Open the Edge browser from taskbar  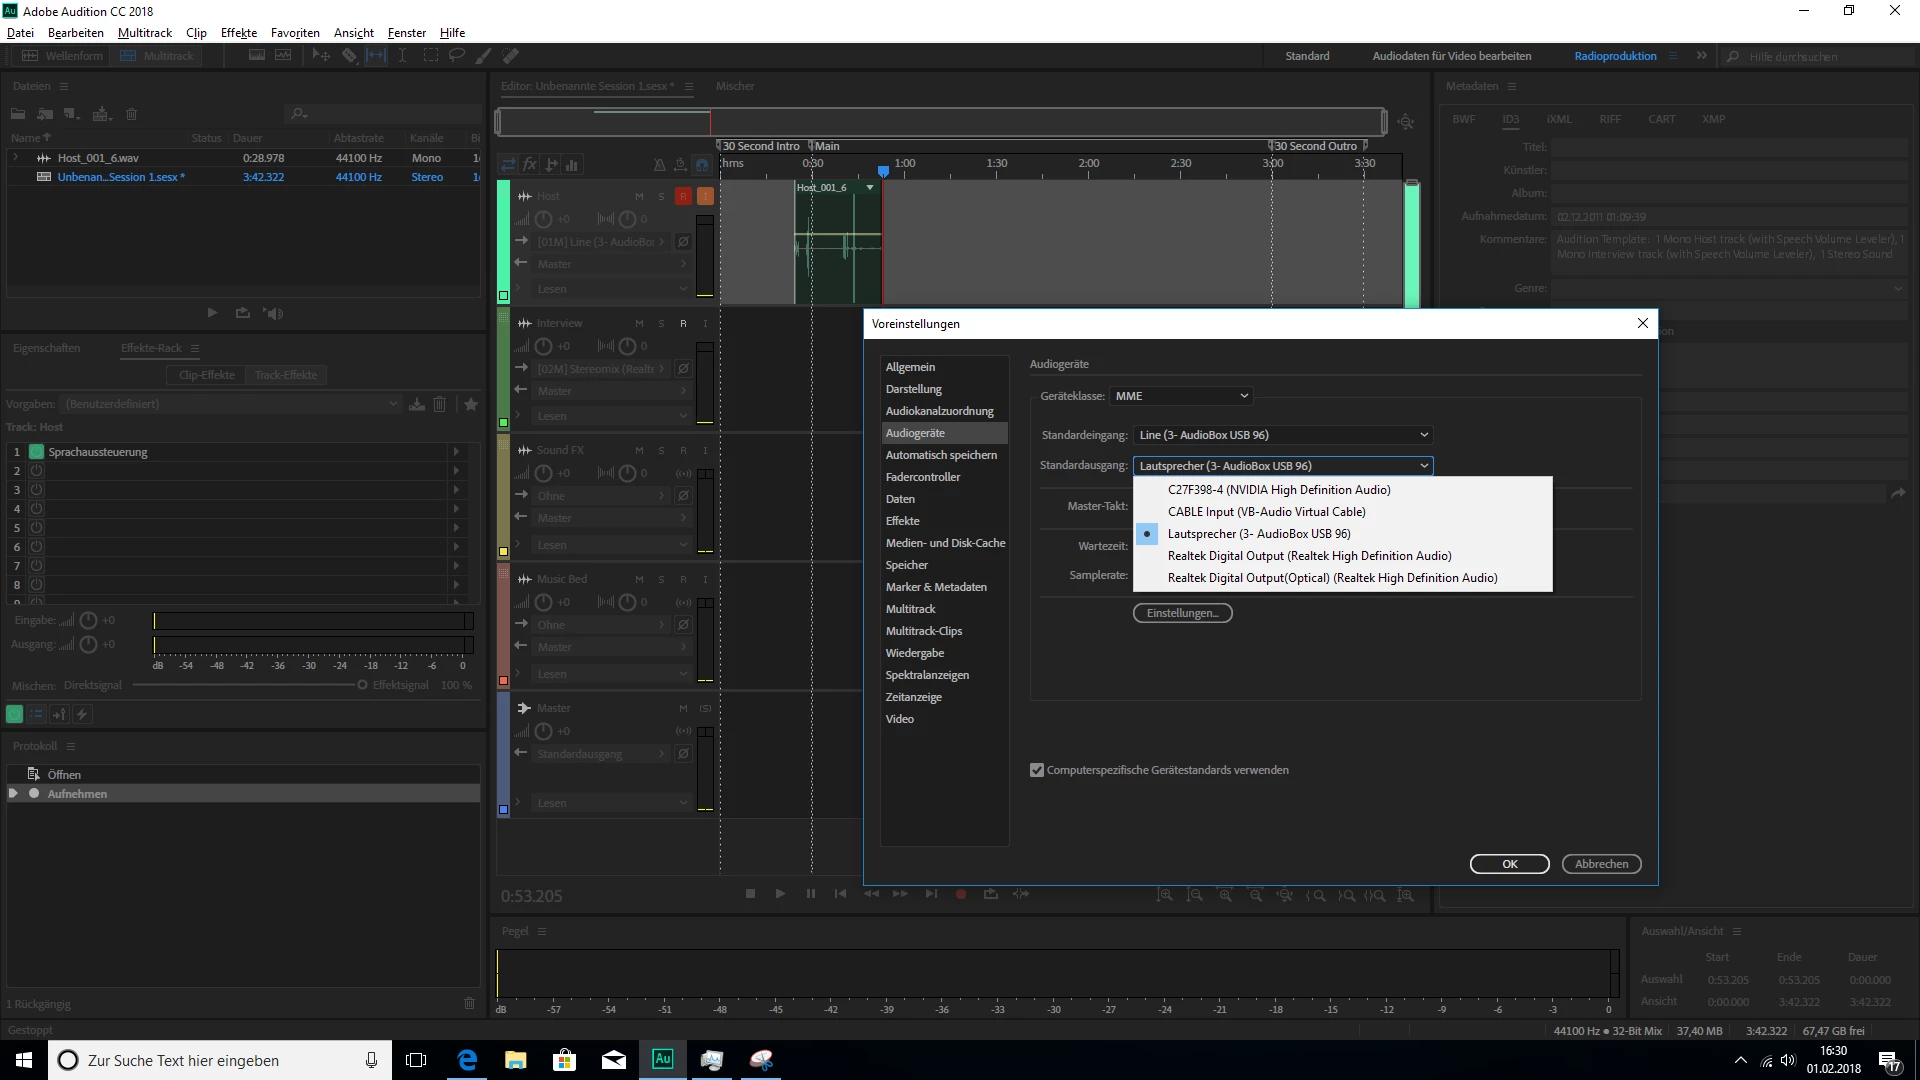[x=467, y=1060]
